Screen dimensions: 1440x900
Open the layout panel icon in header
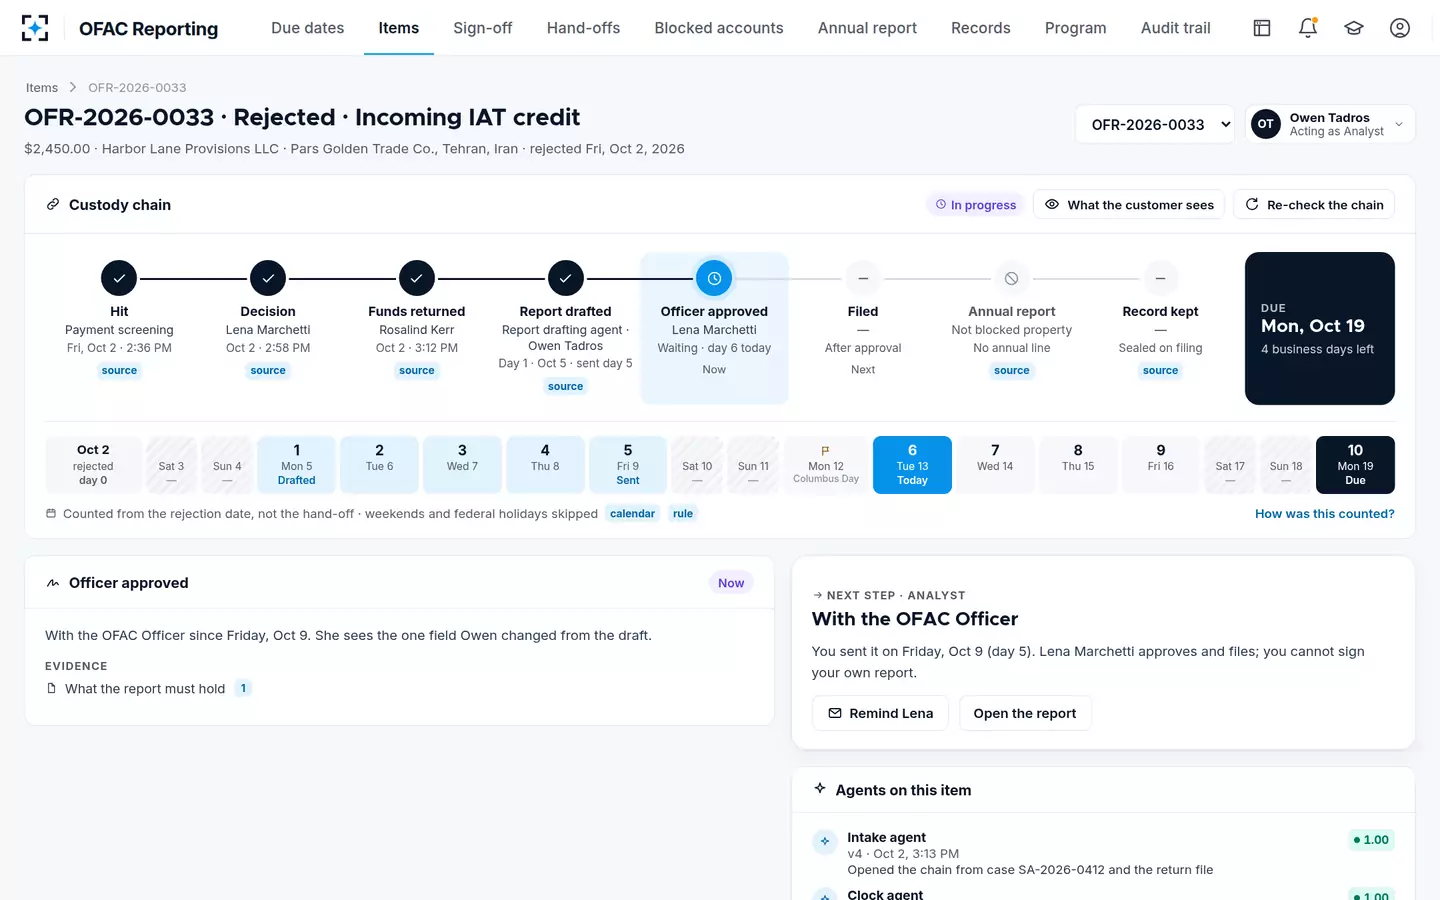(x=1262, y=28)
